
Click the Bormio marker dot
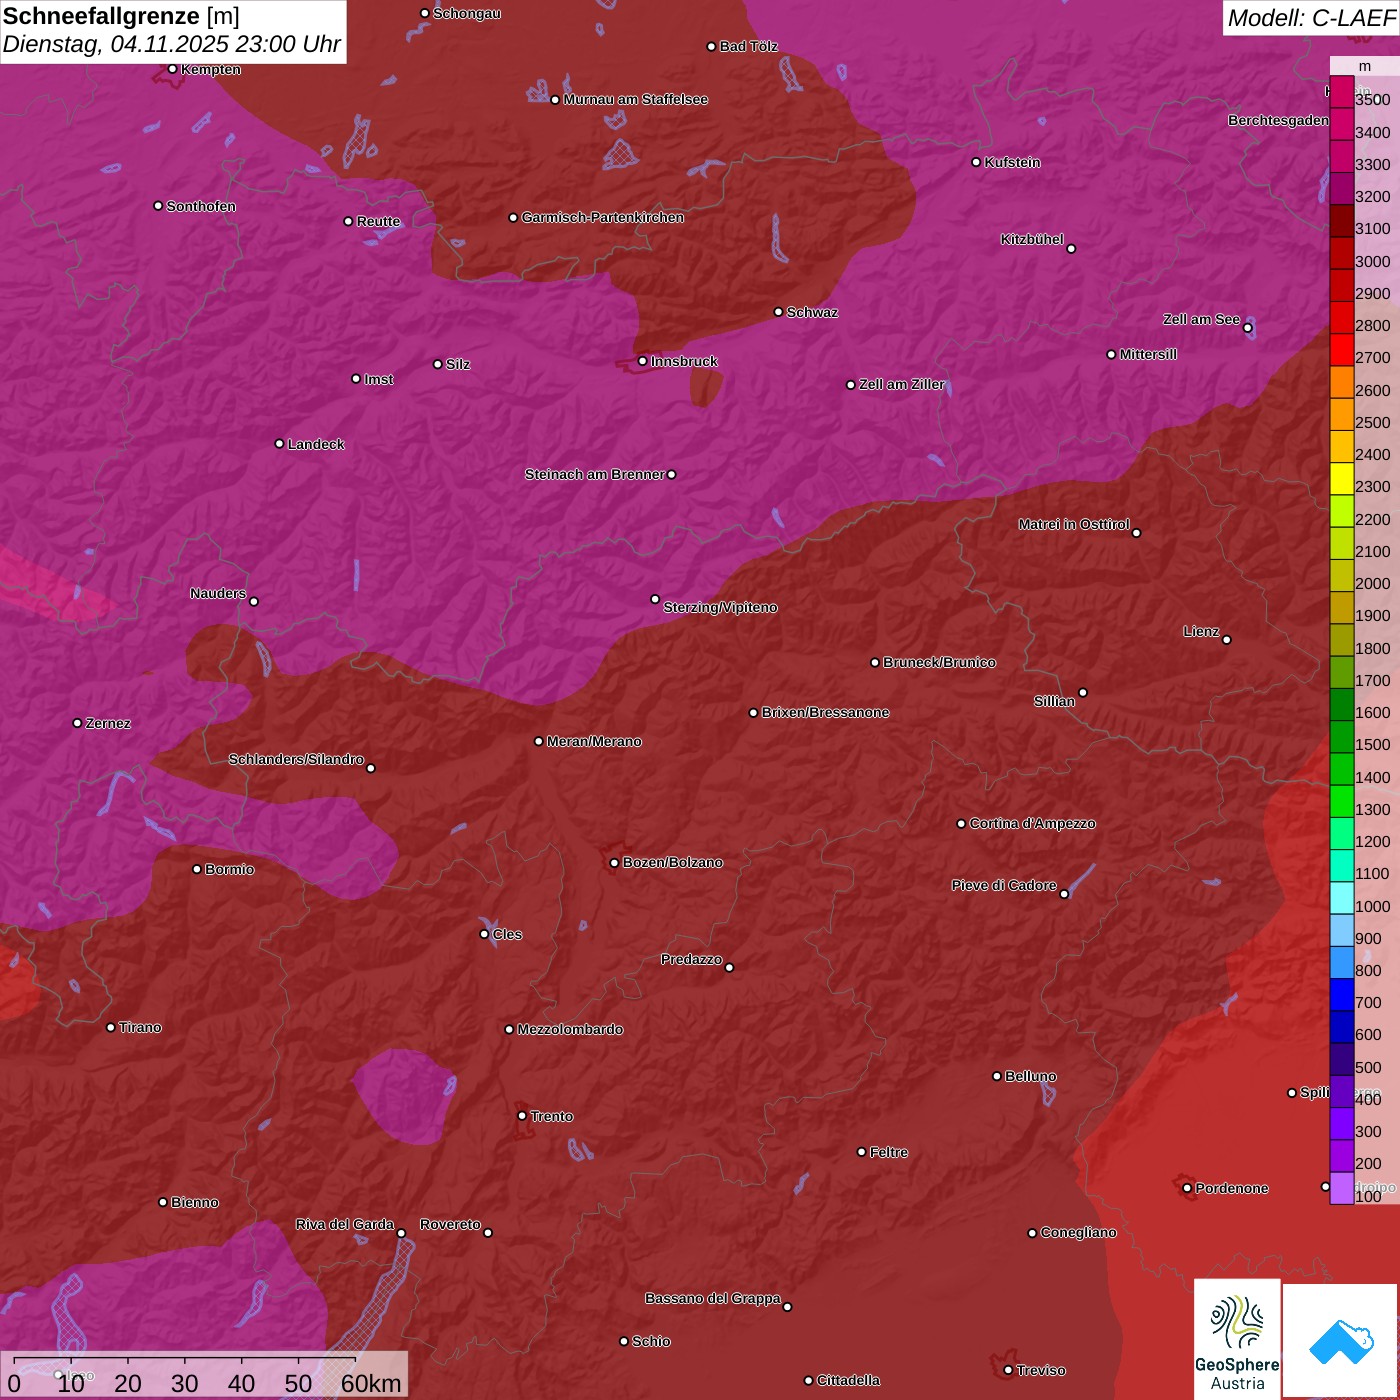[x=197, y=869]
